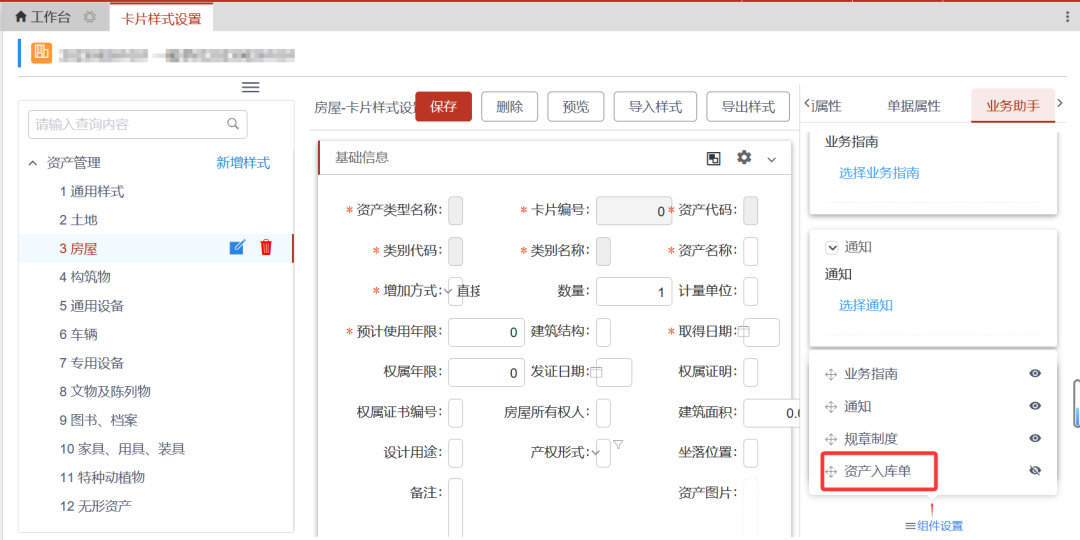This screenshot has width=1080, height=540.
Task: Select 4 构筑物 in the tree
Action: point(85,277)
